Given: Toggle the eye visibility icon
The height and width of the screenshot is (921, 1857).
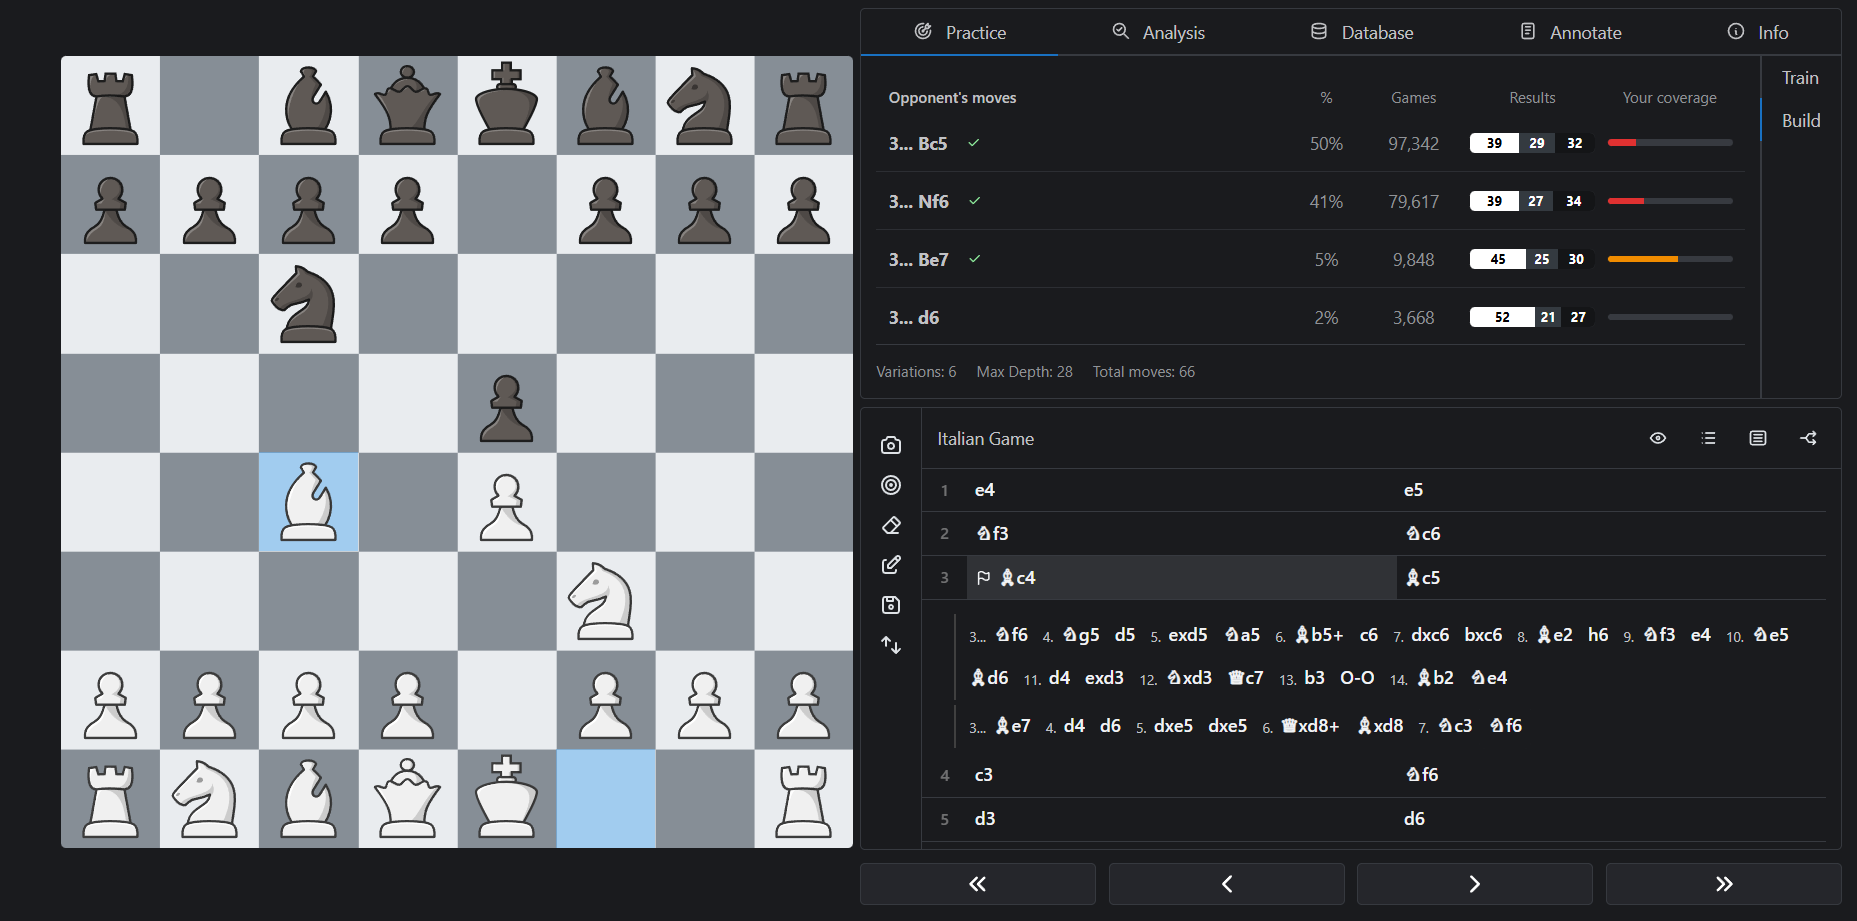Looking at the screenshot, I should click(1658, 438).
